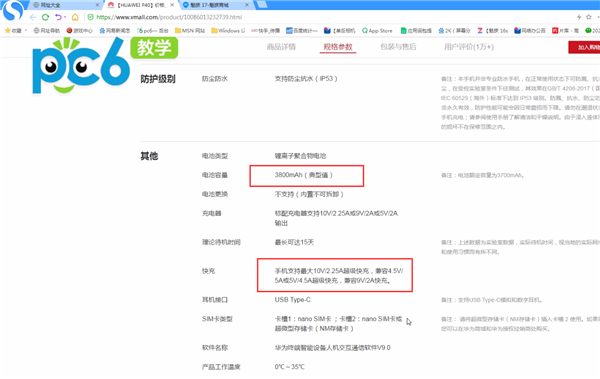
Task: Open the 收藏 favorites star in the bookmarks bar
Action: pos(13,31)
